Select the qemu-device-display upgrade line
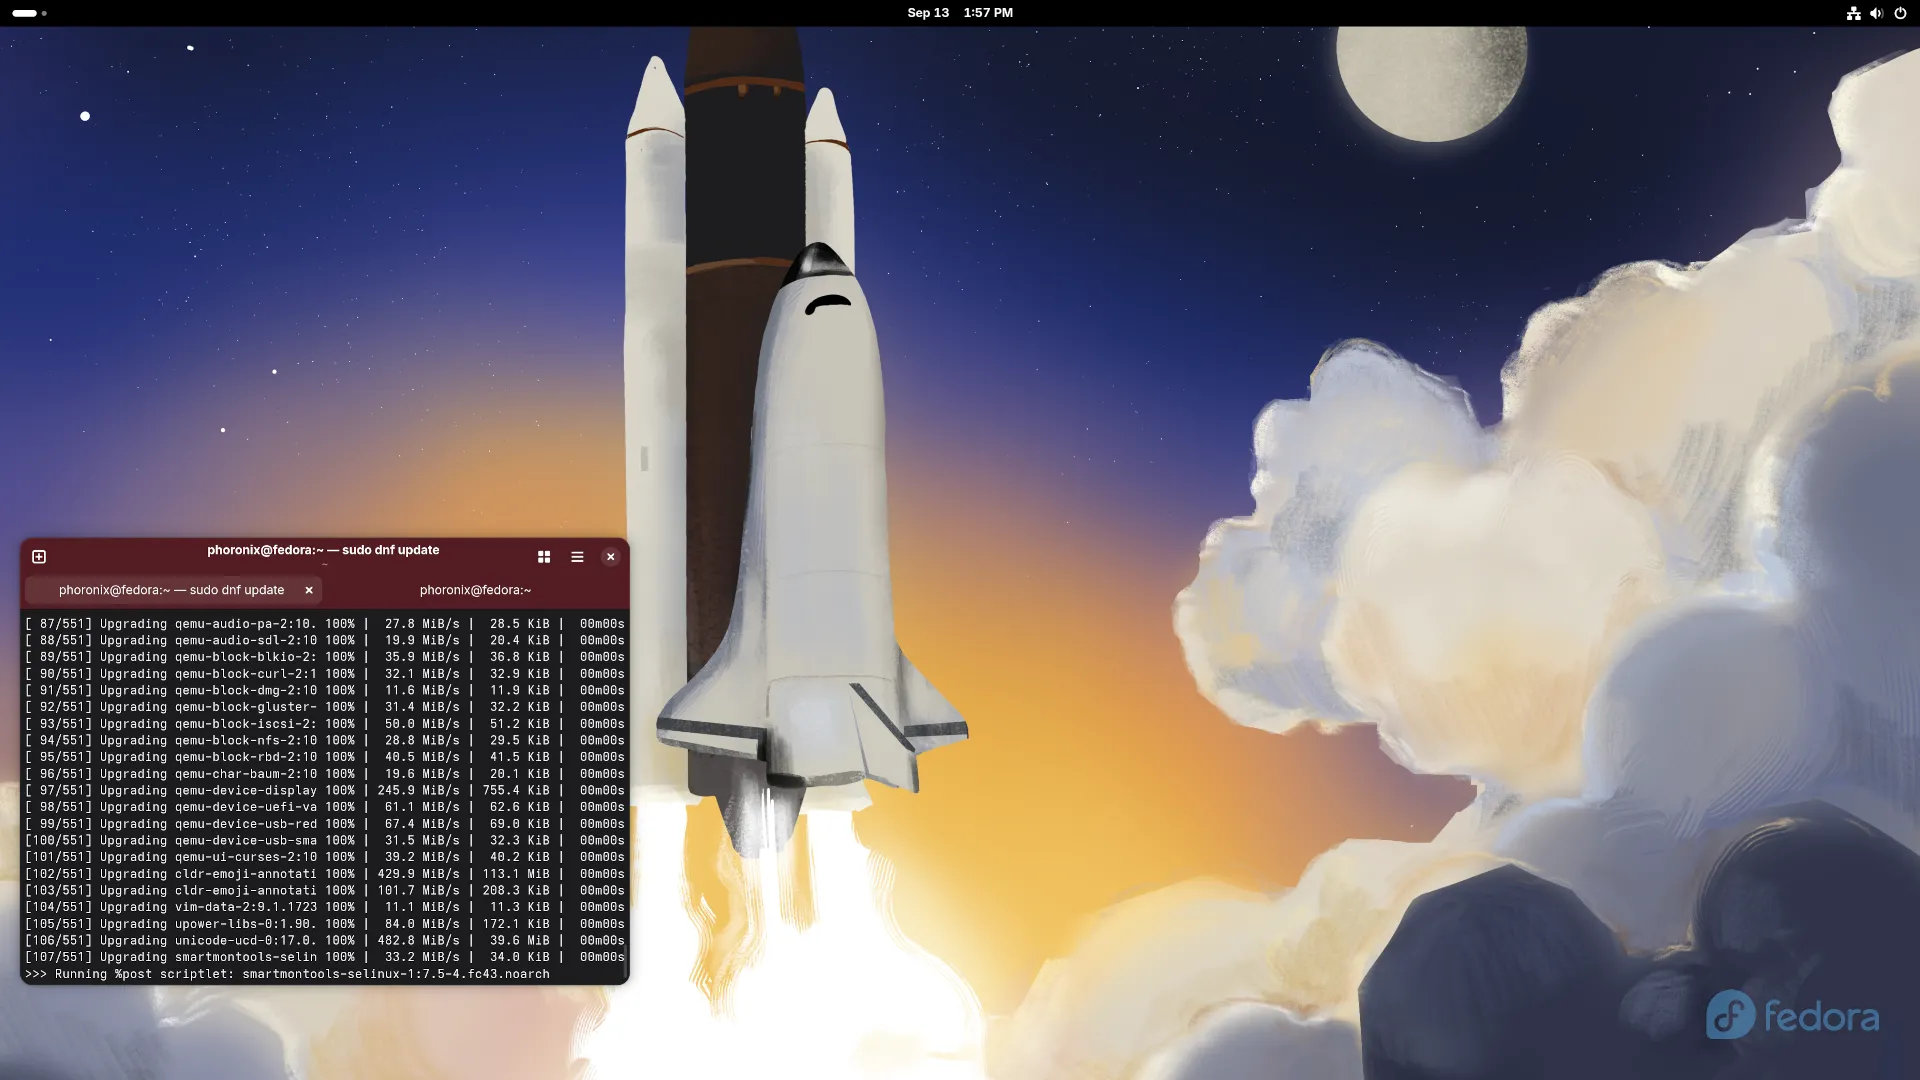The height and width of the screenshot is (1080, 1920). point(325,790)
